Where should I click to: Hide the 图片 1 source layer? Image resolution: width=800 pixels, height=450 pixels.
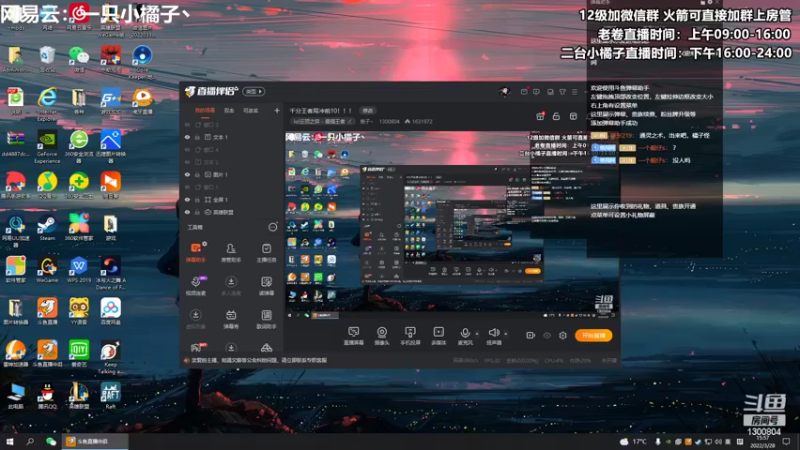click(x=187, y=174)
